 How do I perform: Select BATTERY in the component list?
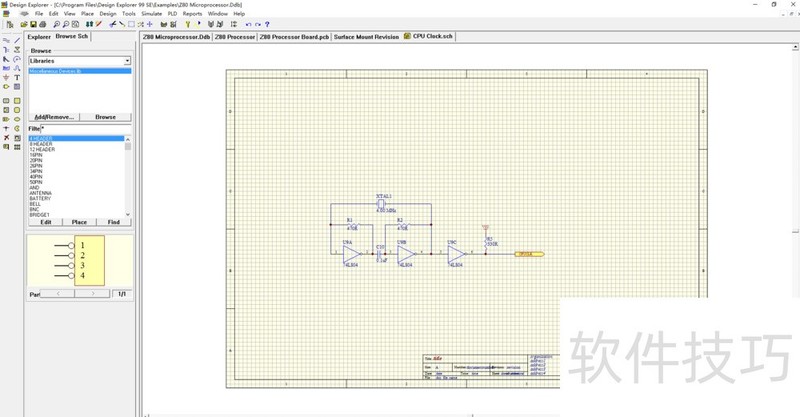pyautogui.click(x=41, y=198)
